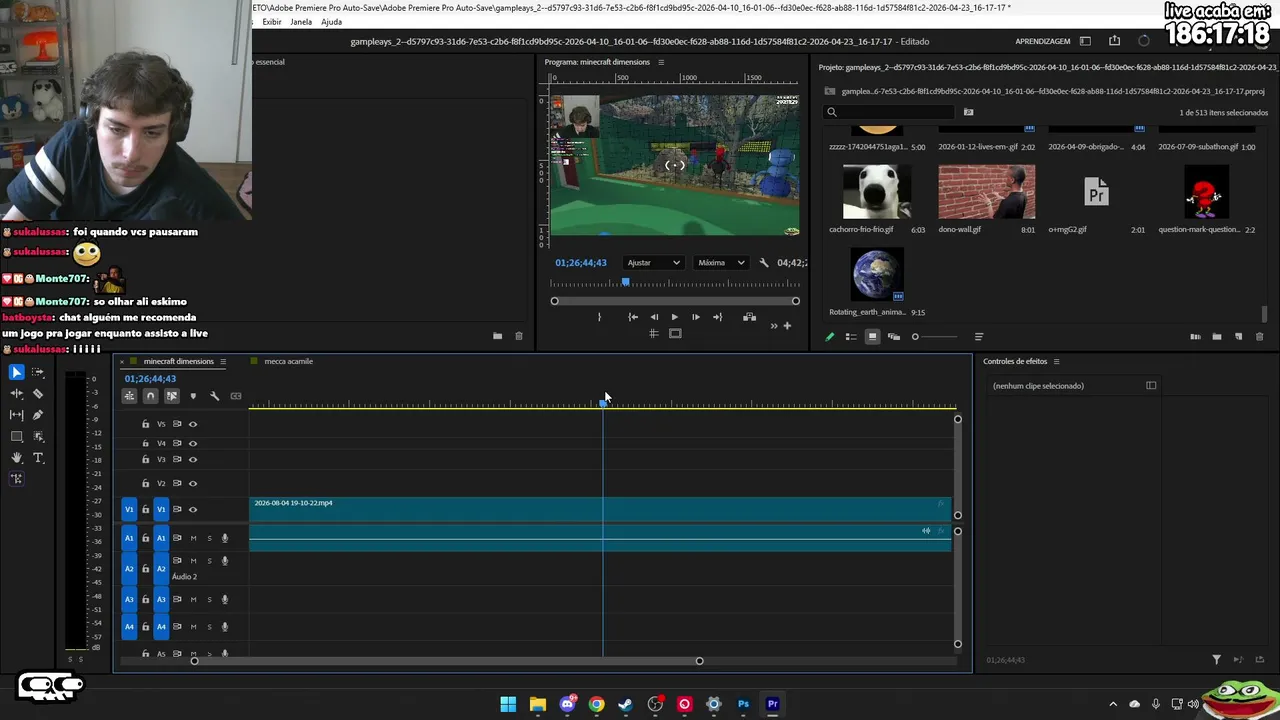The image size is (1280, 720).
Task: Open minecraft dimensions sequence panel menu
Action: (223, 362)
